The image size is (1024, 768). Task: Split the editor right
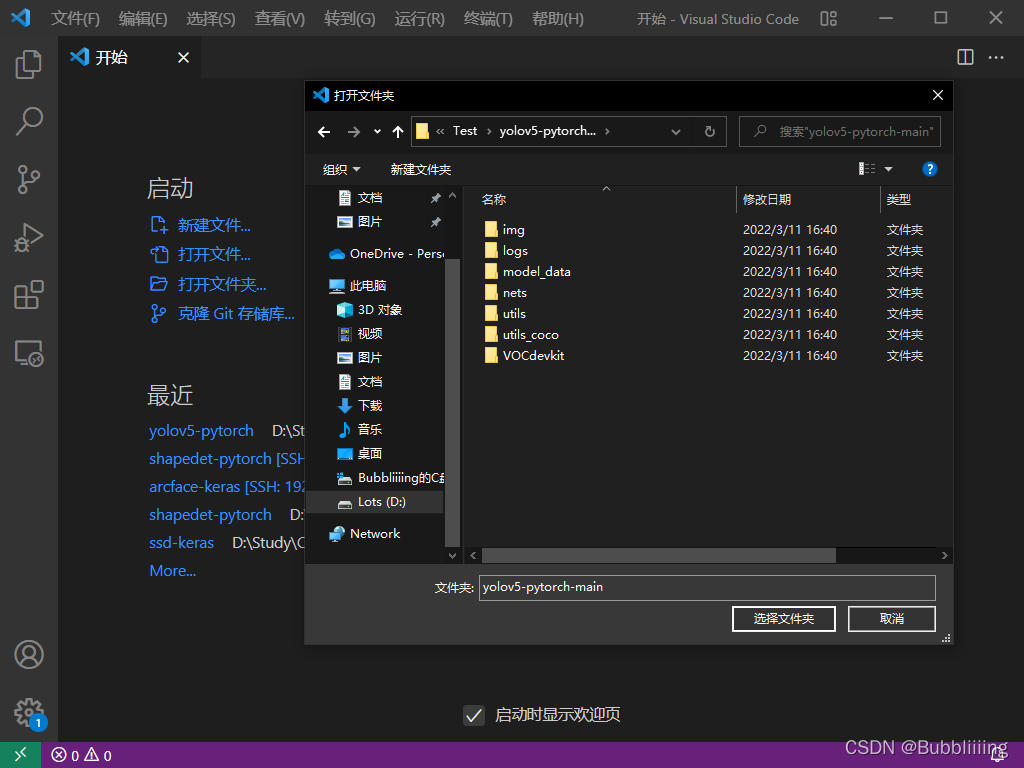click(x=965, y=57)
